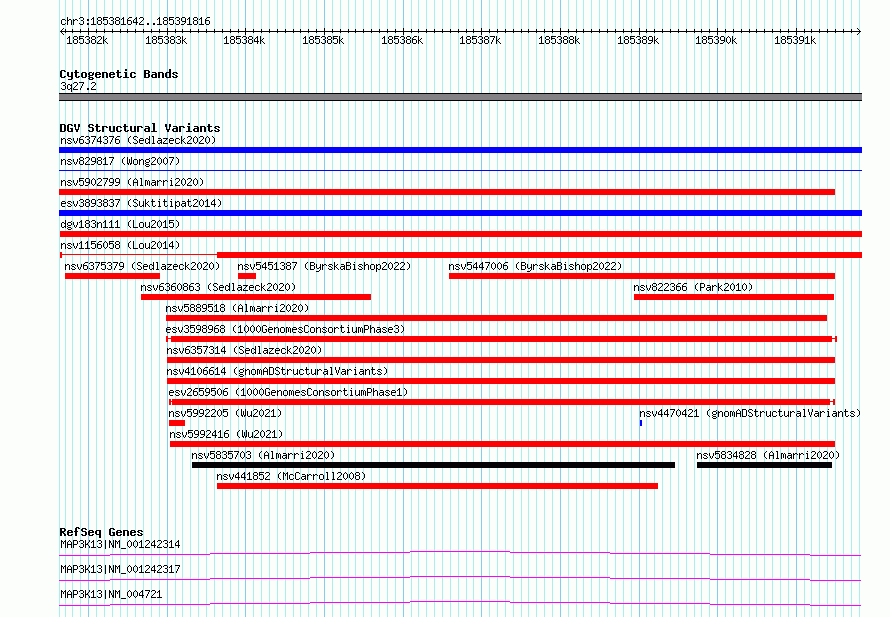Click the DGV Structural Variants track title
The height and width of the screenshot is (617, 890).
click(140, 128)
